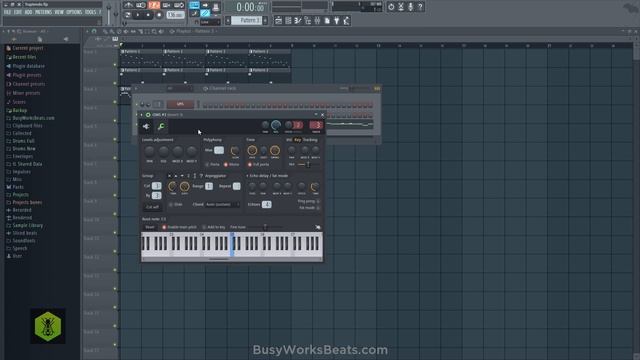Screen dimensions: 640x360
Task: Open the Playlist view from toolbar
Action: coord(278,20)
